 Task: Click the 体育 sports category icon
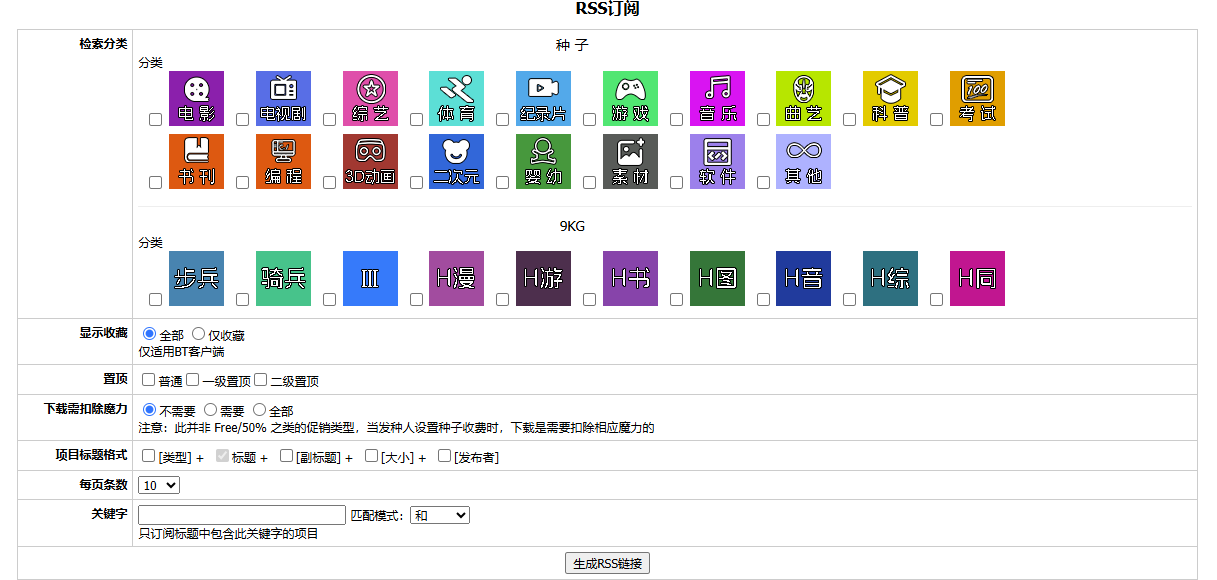click(x=456, y=98)
